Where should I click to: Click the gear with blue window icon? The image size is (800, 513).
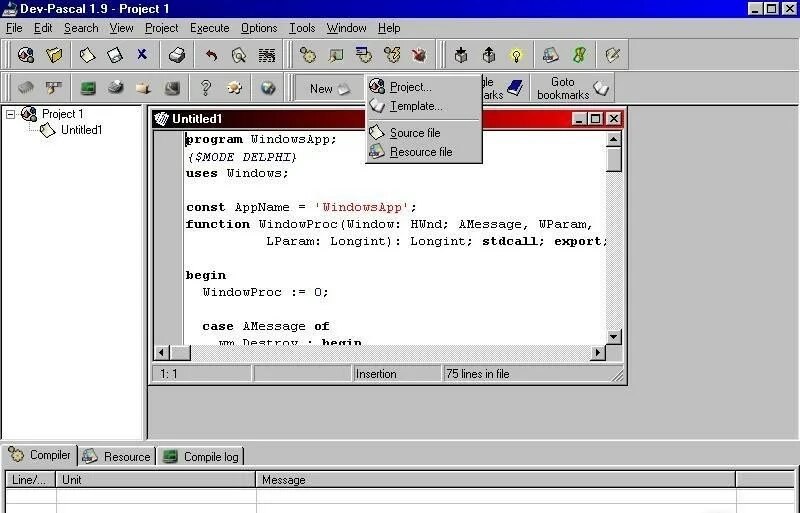[364, 55]
